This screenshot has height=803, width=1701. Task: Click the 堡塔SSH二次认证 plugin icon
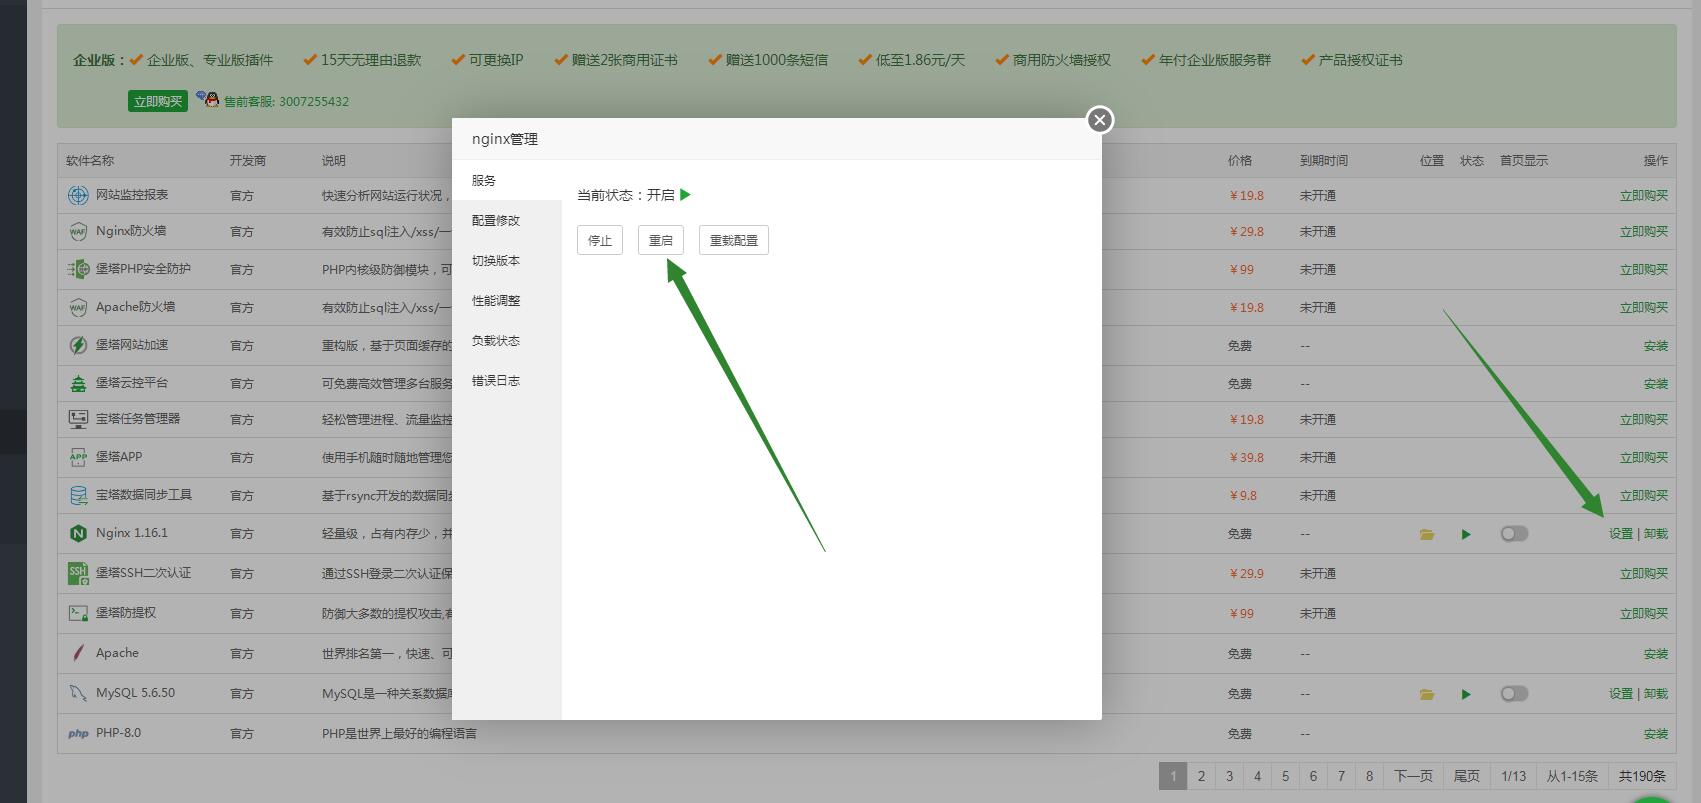78,573
